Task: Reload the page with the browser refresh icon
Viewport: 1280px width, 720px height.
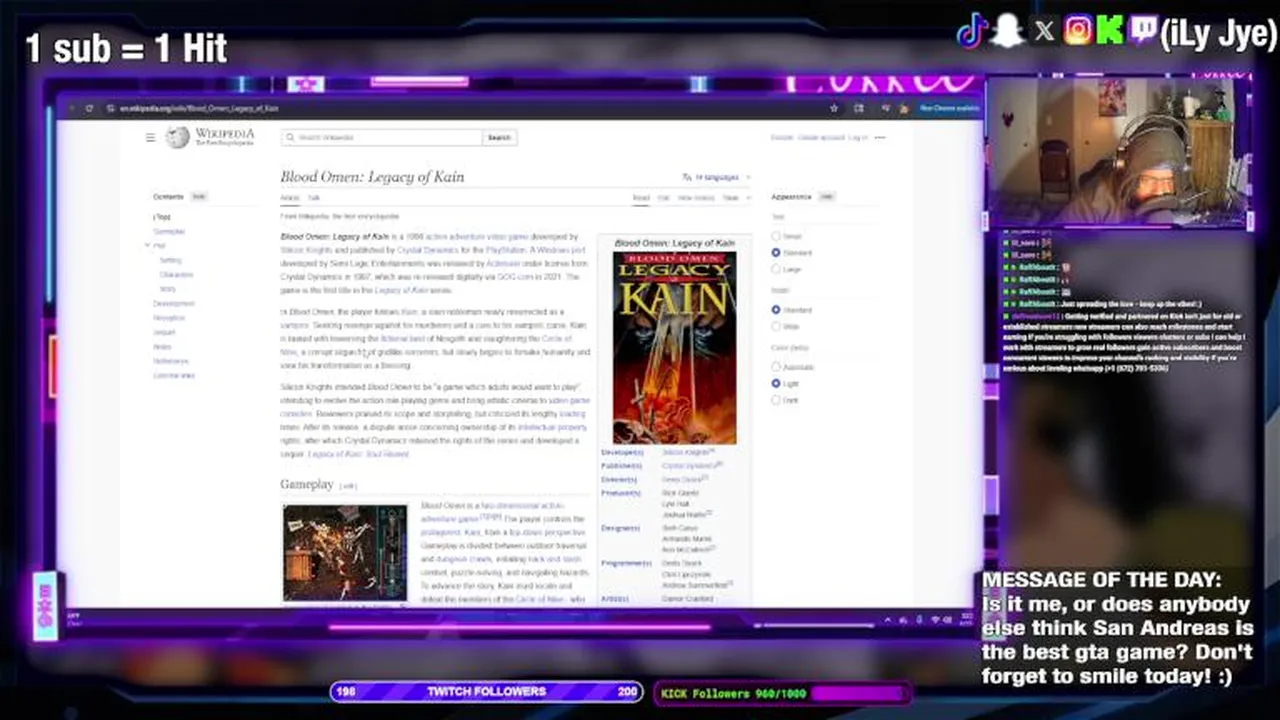Action: [89, 108]
